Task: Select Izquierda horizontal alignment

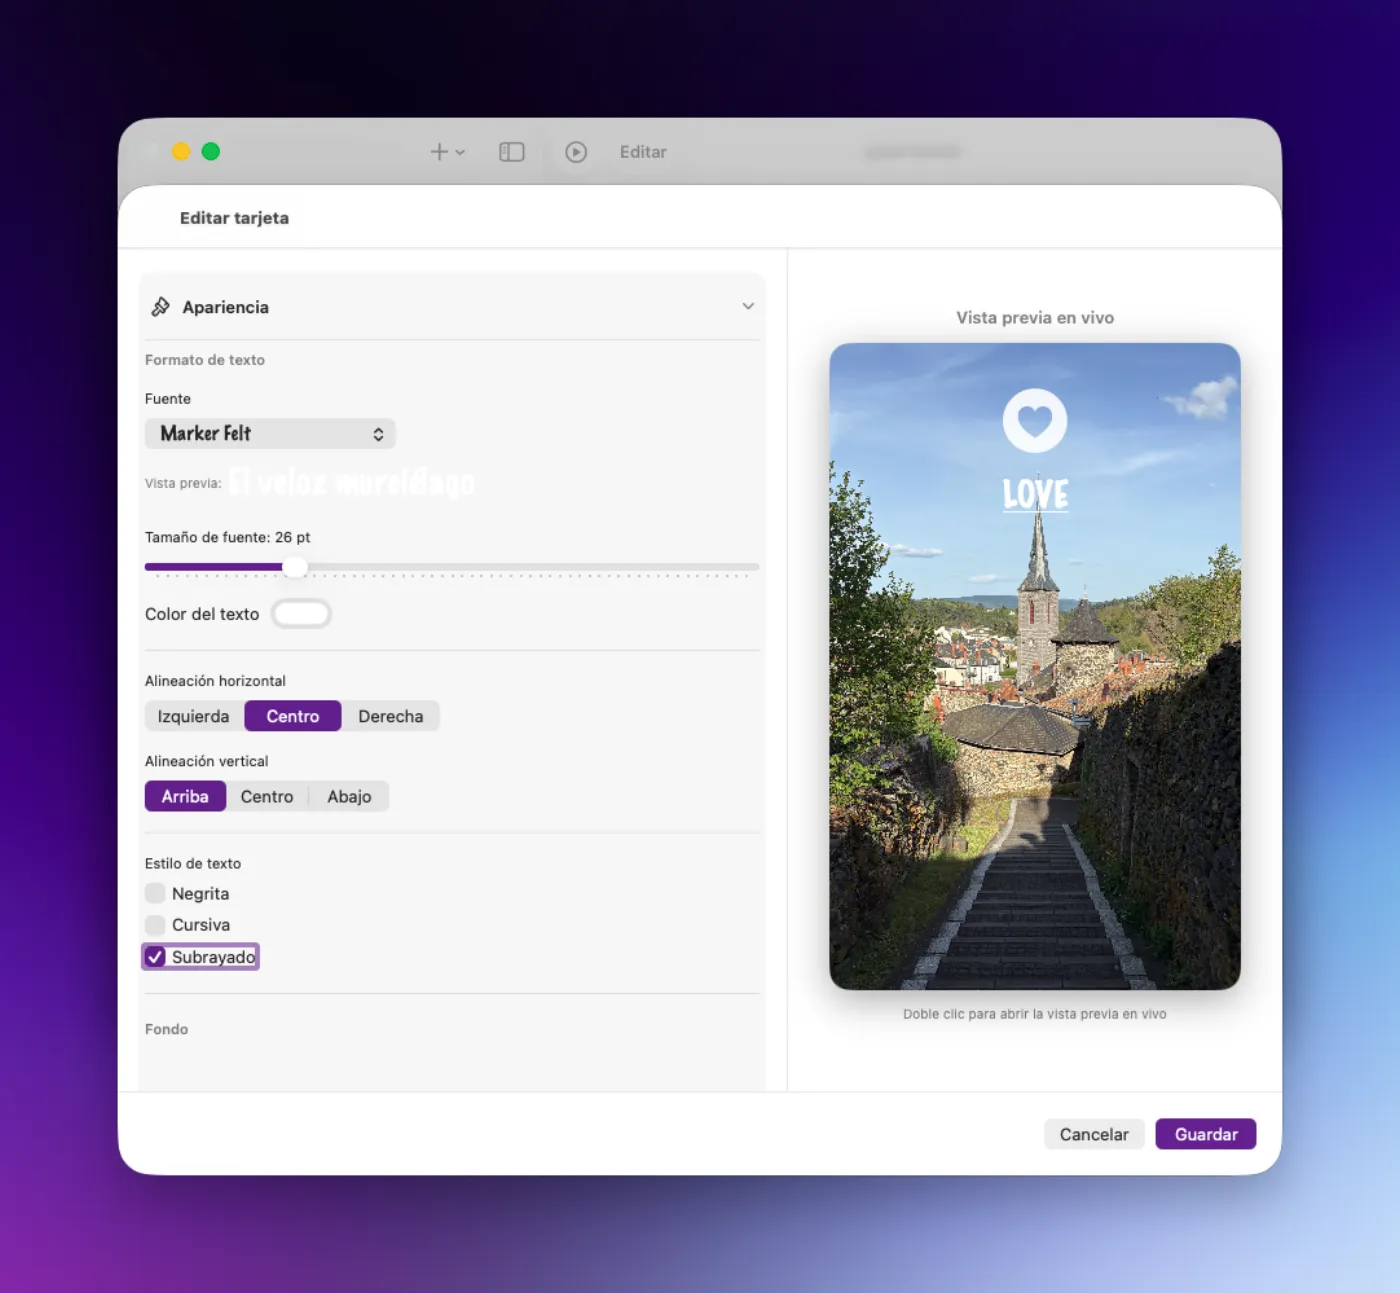Action: tap(194, 716)
